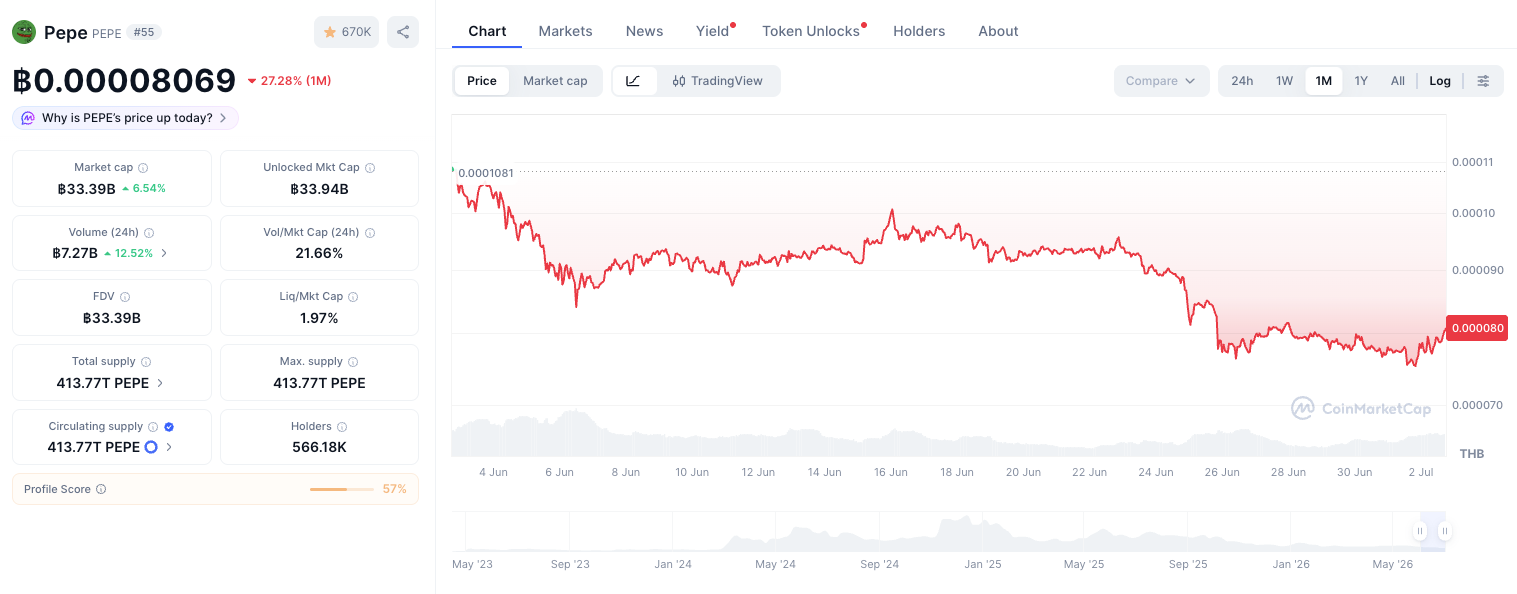1517x594 pixels.
Task: Switch to TradingView chart mode
Action: click(x=717, y=81)
